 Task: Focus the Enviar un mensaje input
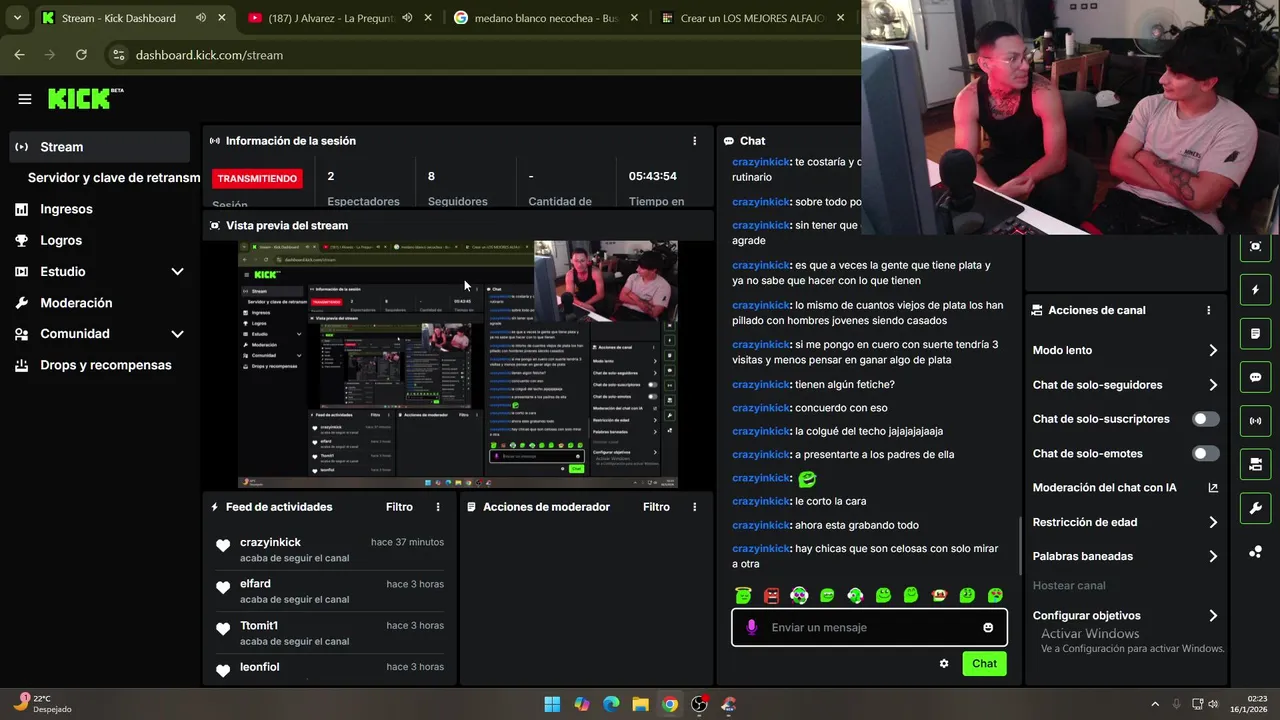pos(870,627)
